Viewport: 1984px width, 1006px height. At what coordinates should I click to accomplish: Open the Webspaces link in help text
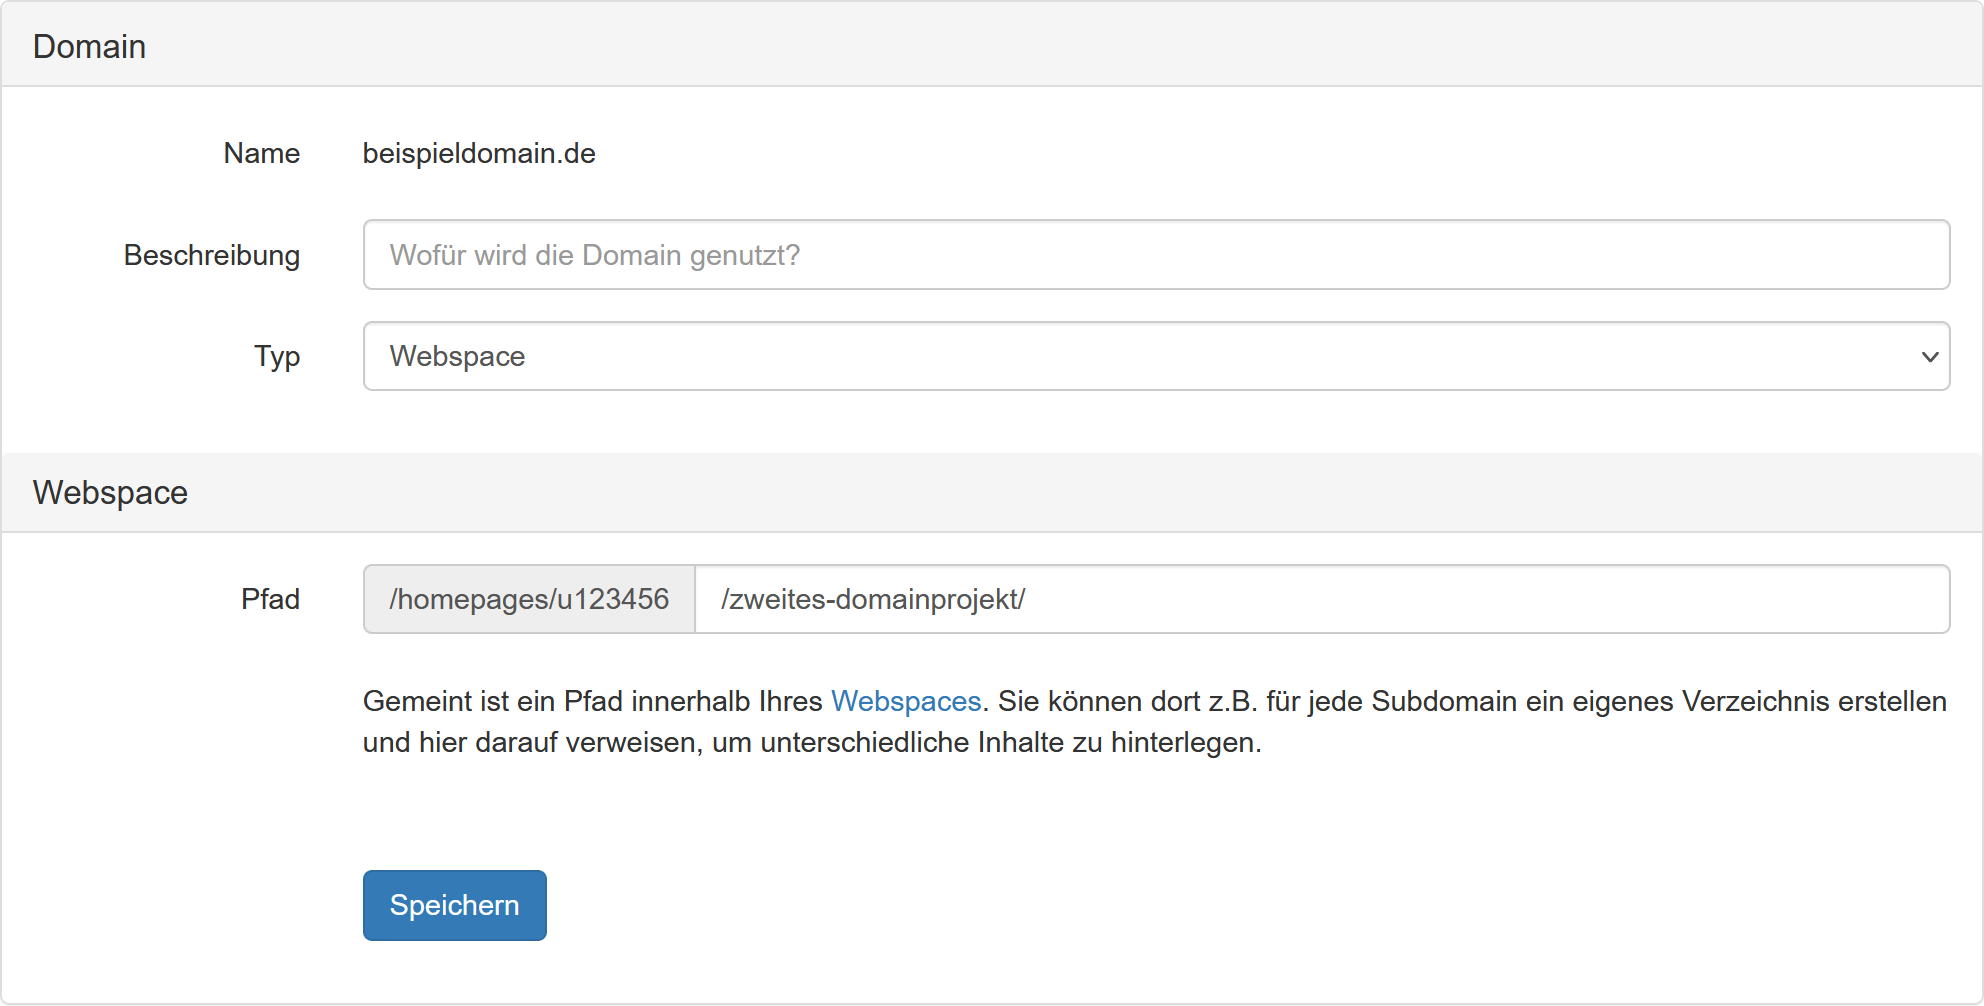tap(906, 701)
